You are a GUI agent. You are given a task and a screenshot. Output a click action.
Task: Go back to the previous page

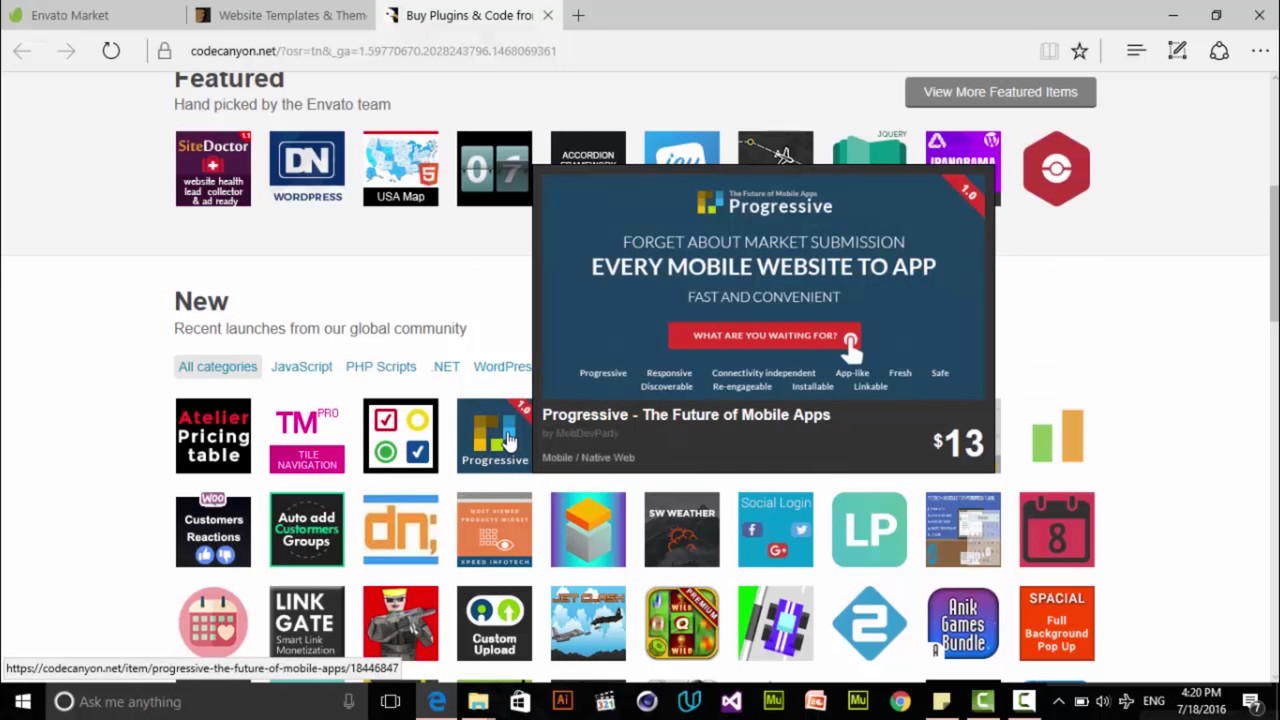point(22,51)
